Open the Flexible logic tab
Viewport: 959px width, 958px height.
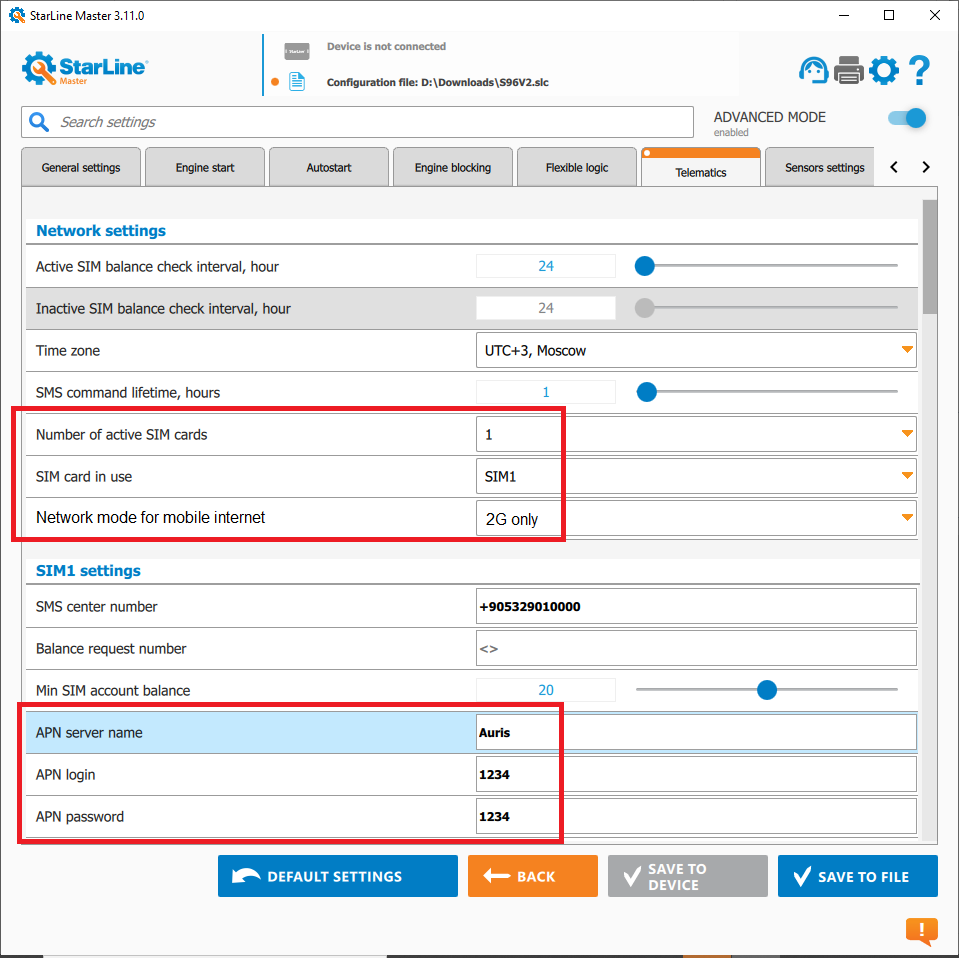[577, 168]
